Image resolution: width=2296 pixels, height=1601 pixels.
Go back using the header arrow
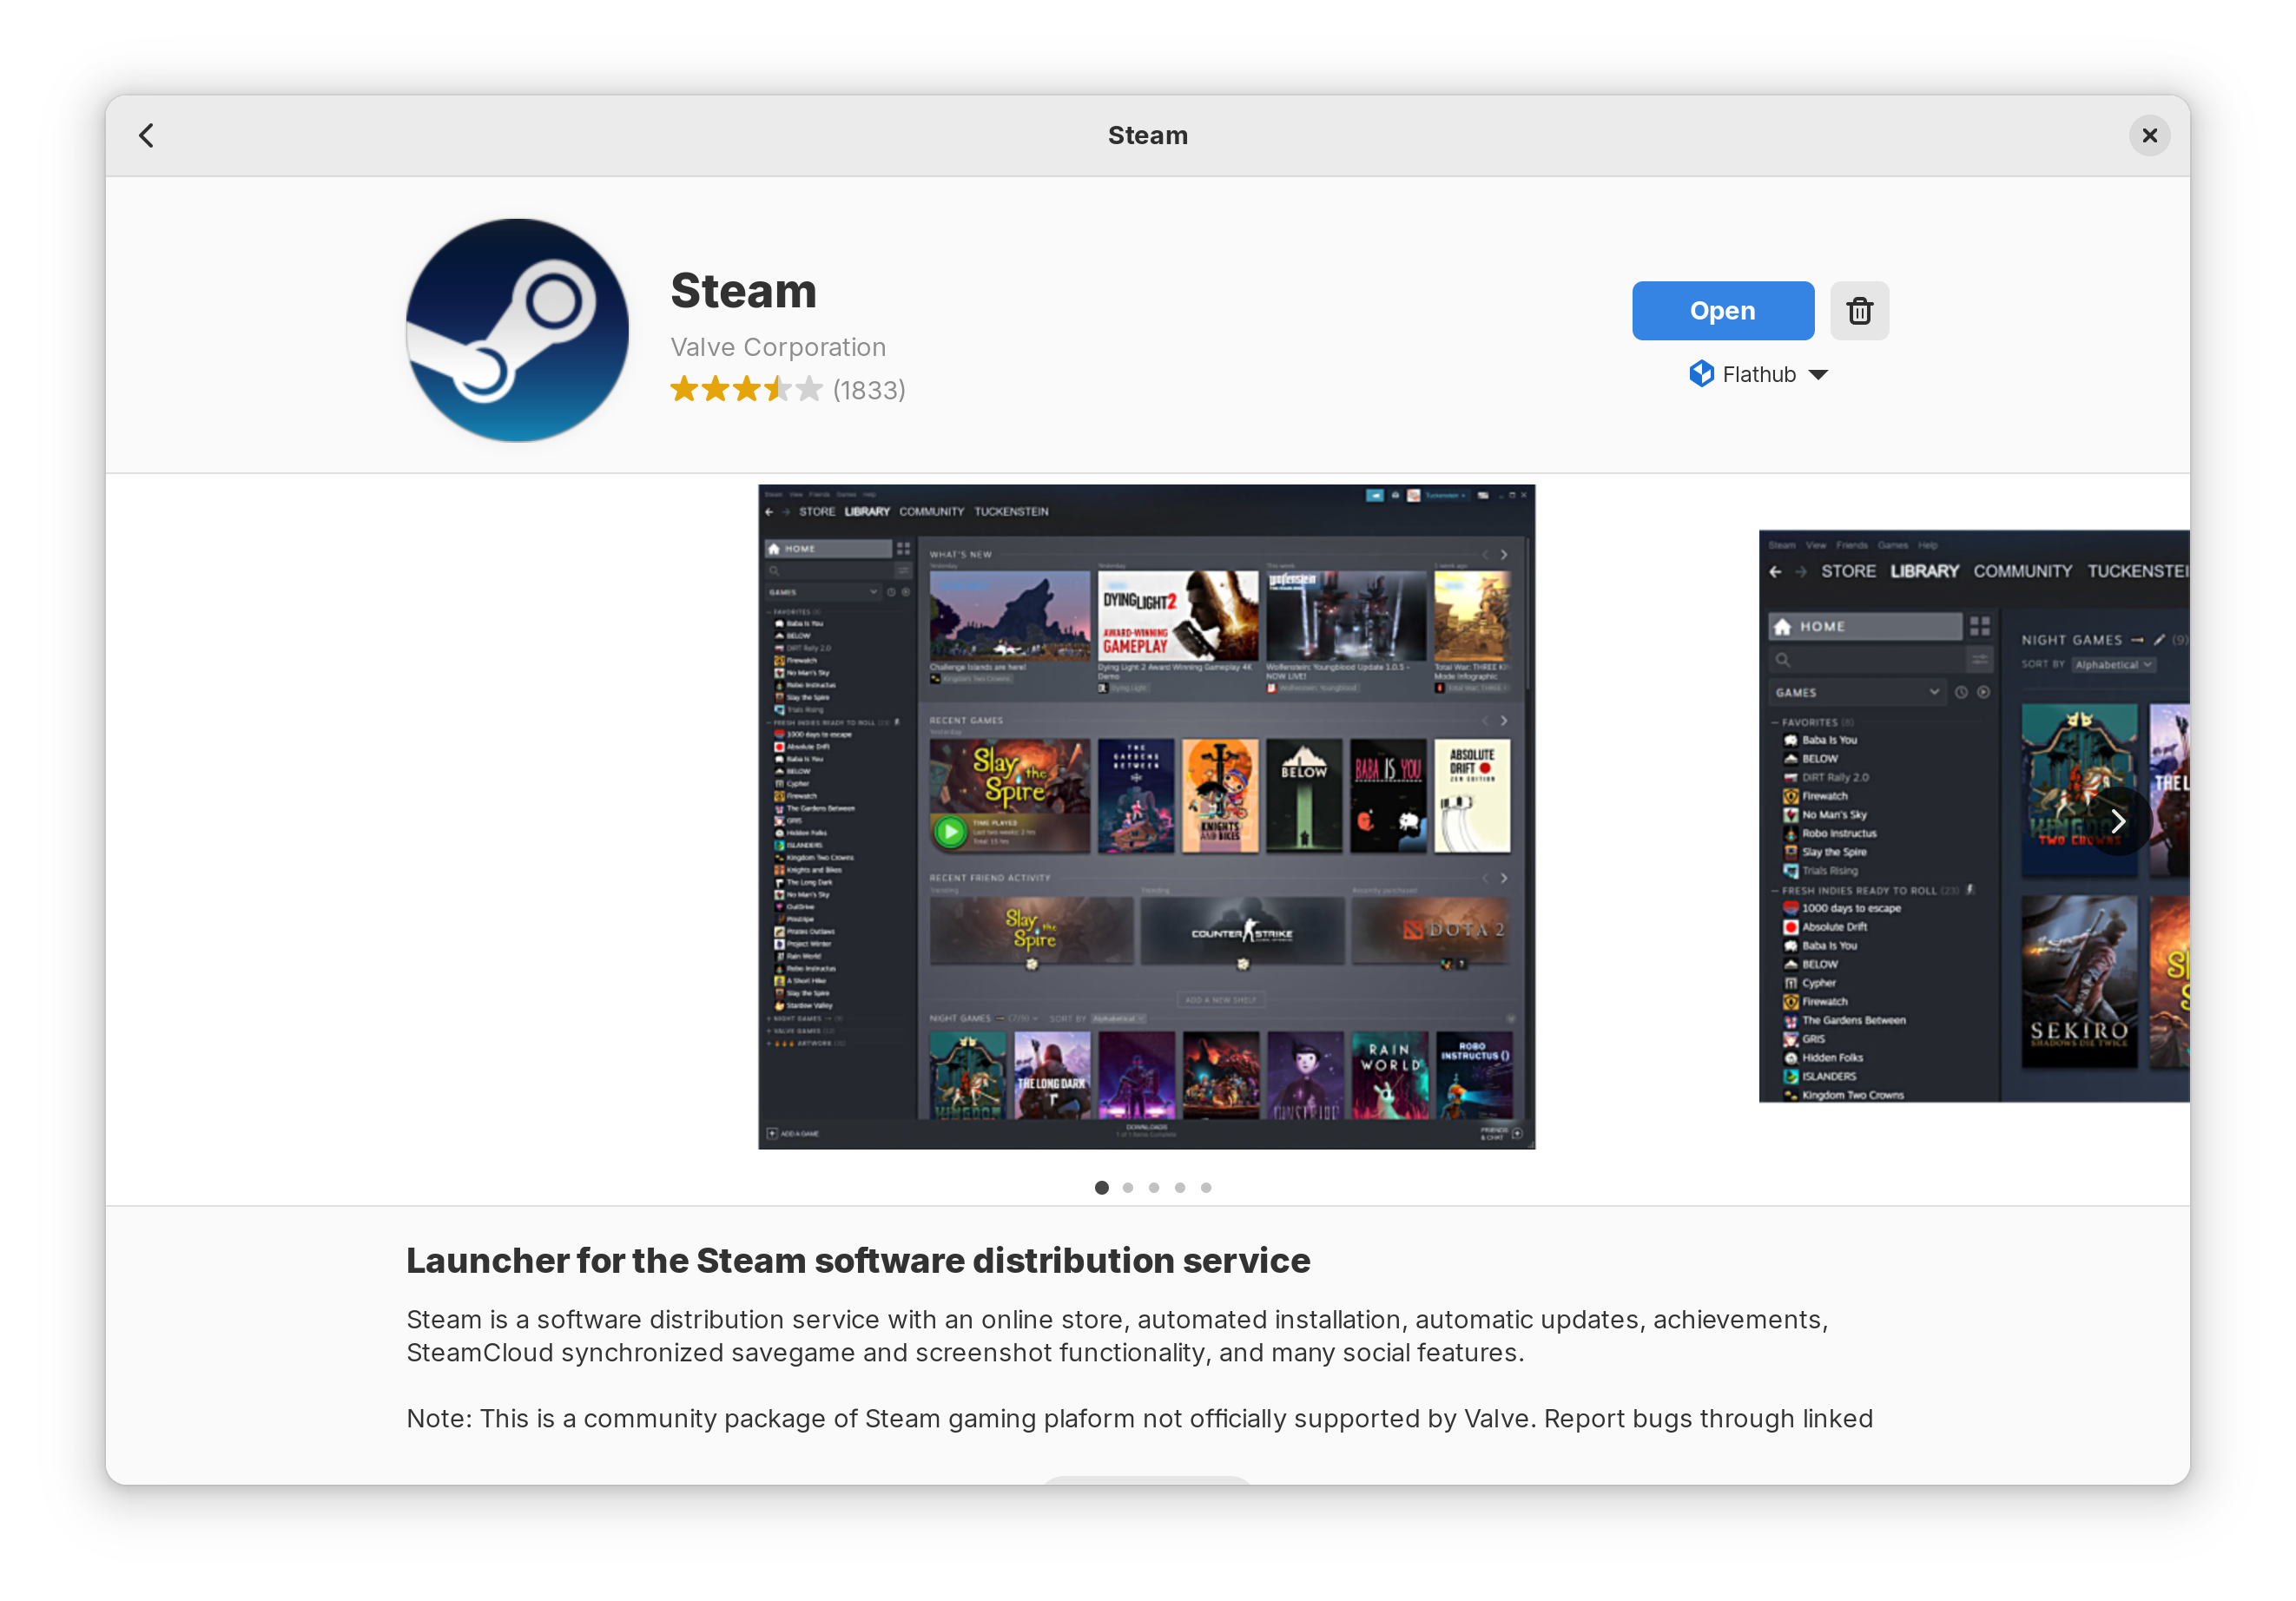coord(146,135)
